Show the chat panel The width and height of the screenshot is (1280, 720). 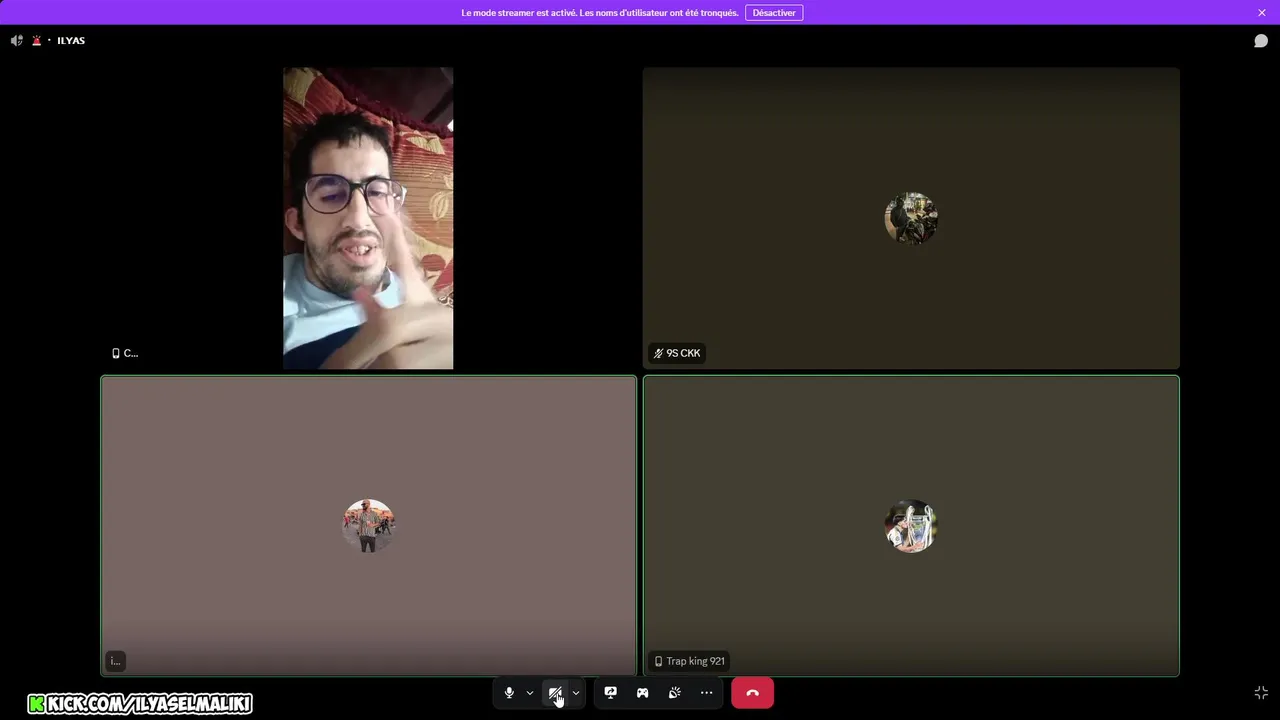(x=1261, y=41)
